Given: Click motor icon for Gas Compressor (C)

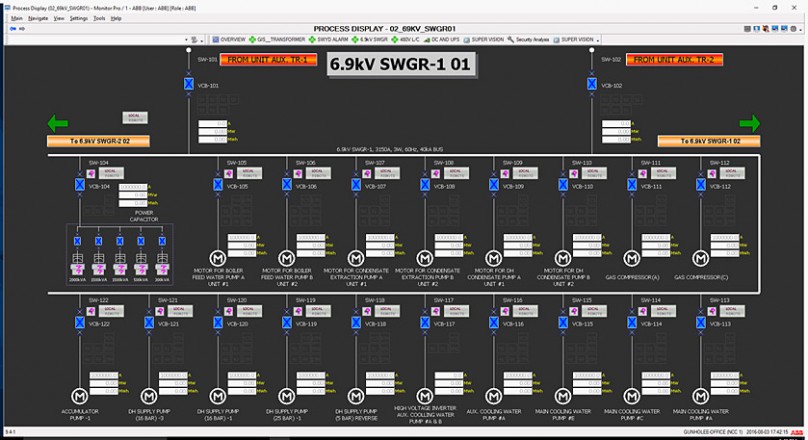Looking at the screenshot, I should [701, 258].
